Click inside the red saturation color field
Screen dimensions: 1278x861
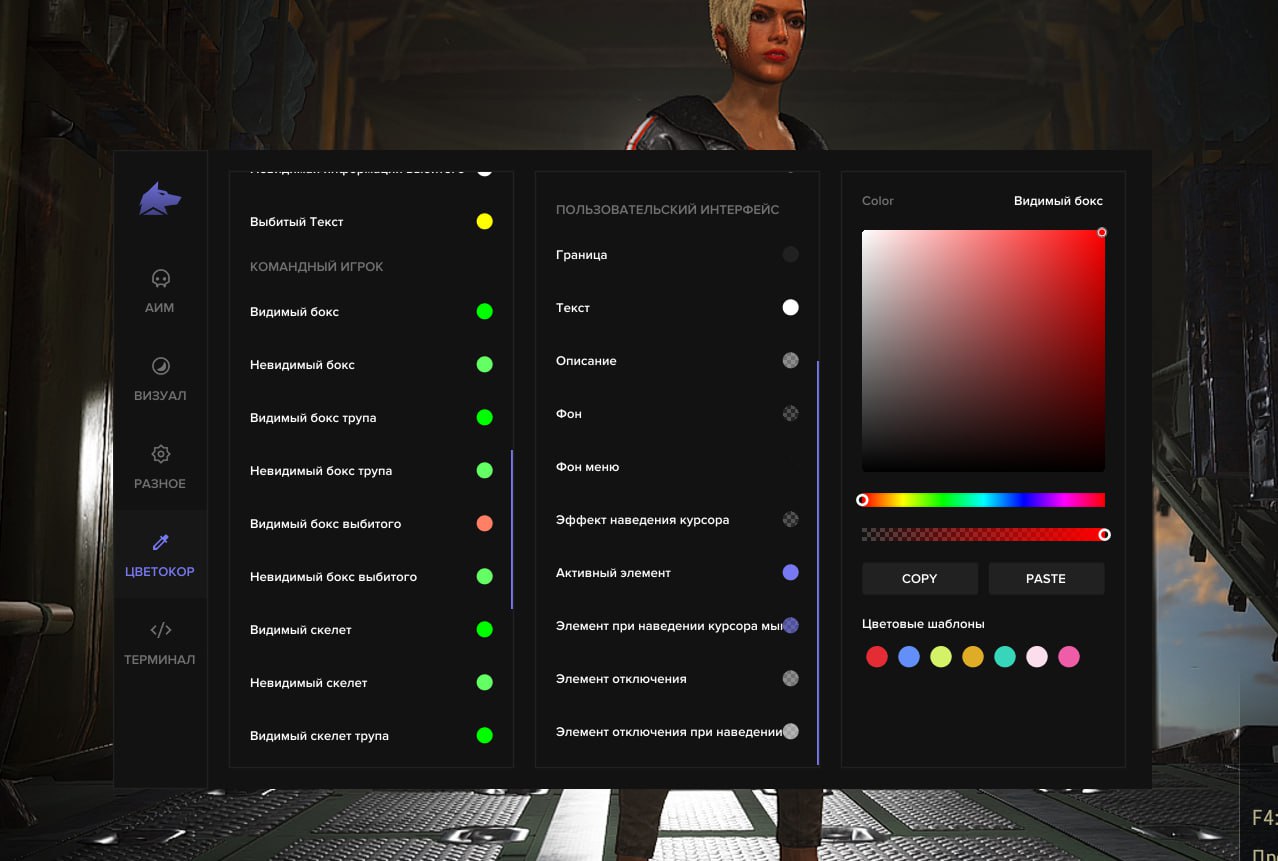coord(983,350)
